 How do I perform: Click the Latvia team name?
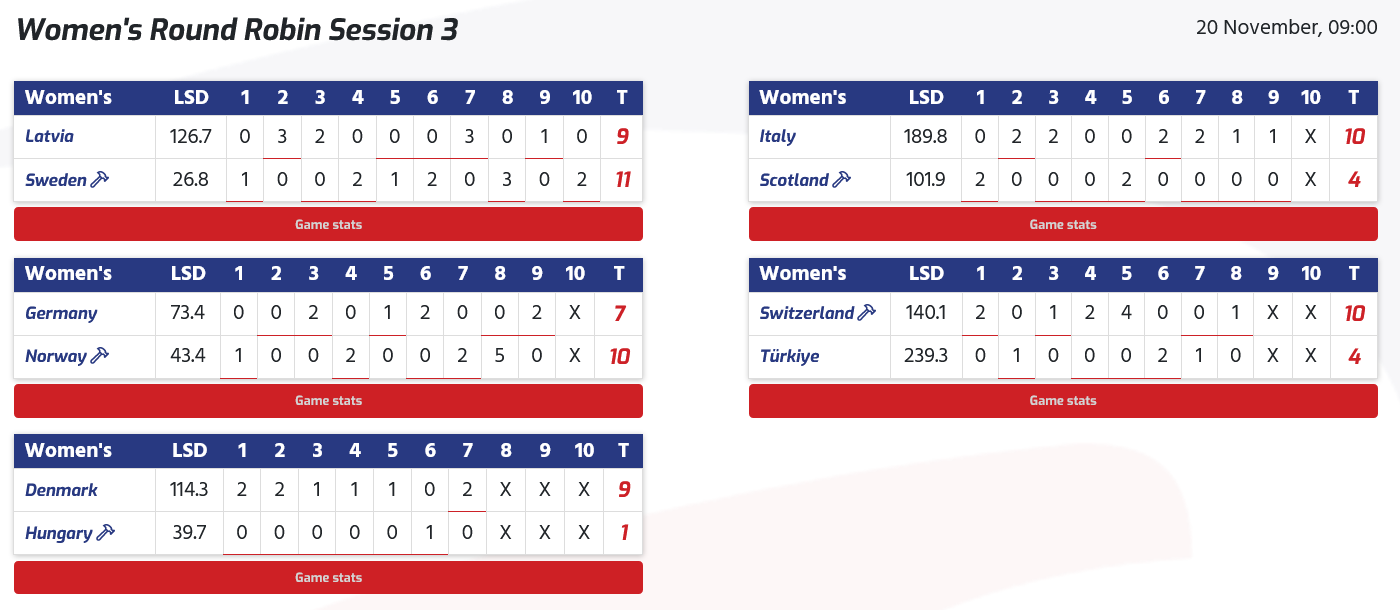[x=50, y=136]
